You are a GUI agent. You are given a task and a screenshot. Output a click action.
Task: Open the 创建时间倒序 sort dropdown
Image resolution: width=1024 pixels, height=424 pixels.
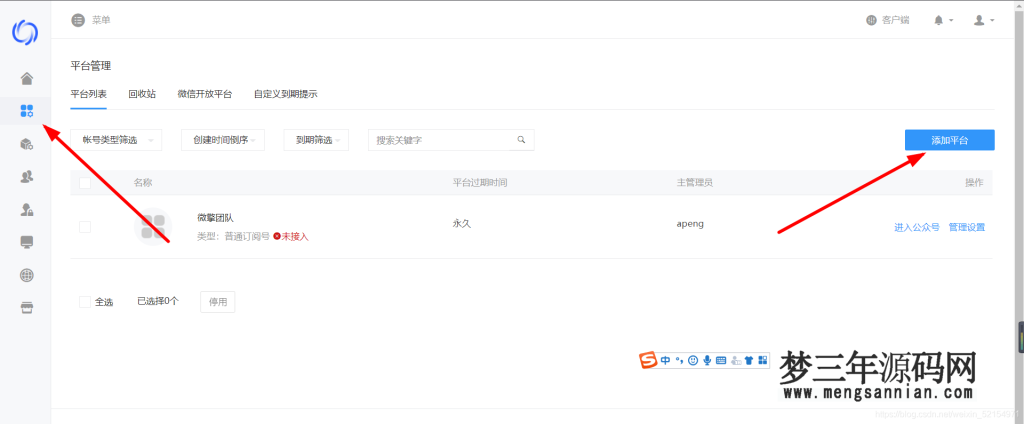(223, 140)
